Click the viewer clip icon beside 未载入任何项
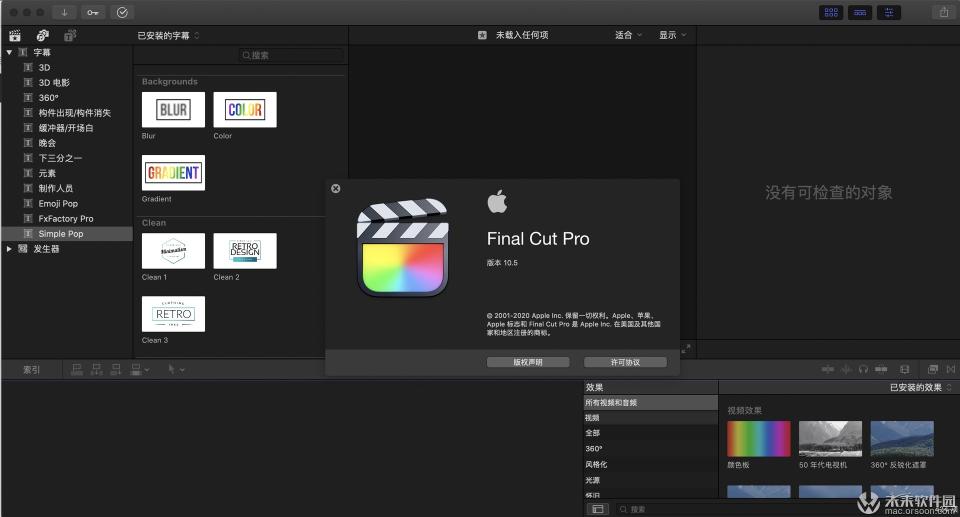Image resolution: width=960 pixels, height=517 pixels. 482,36
